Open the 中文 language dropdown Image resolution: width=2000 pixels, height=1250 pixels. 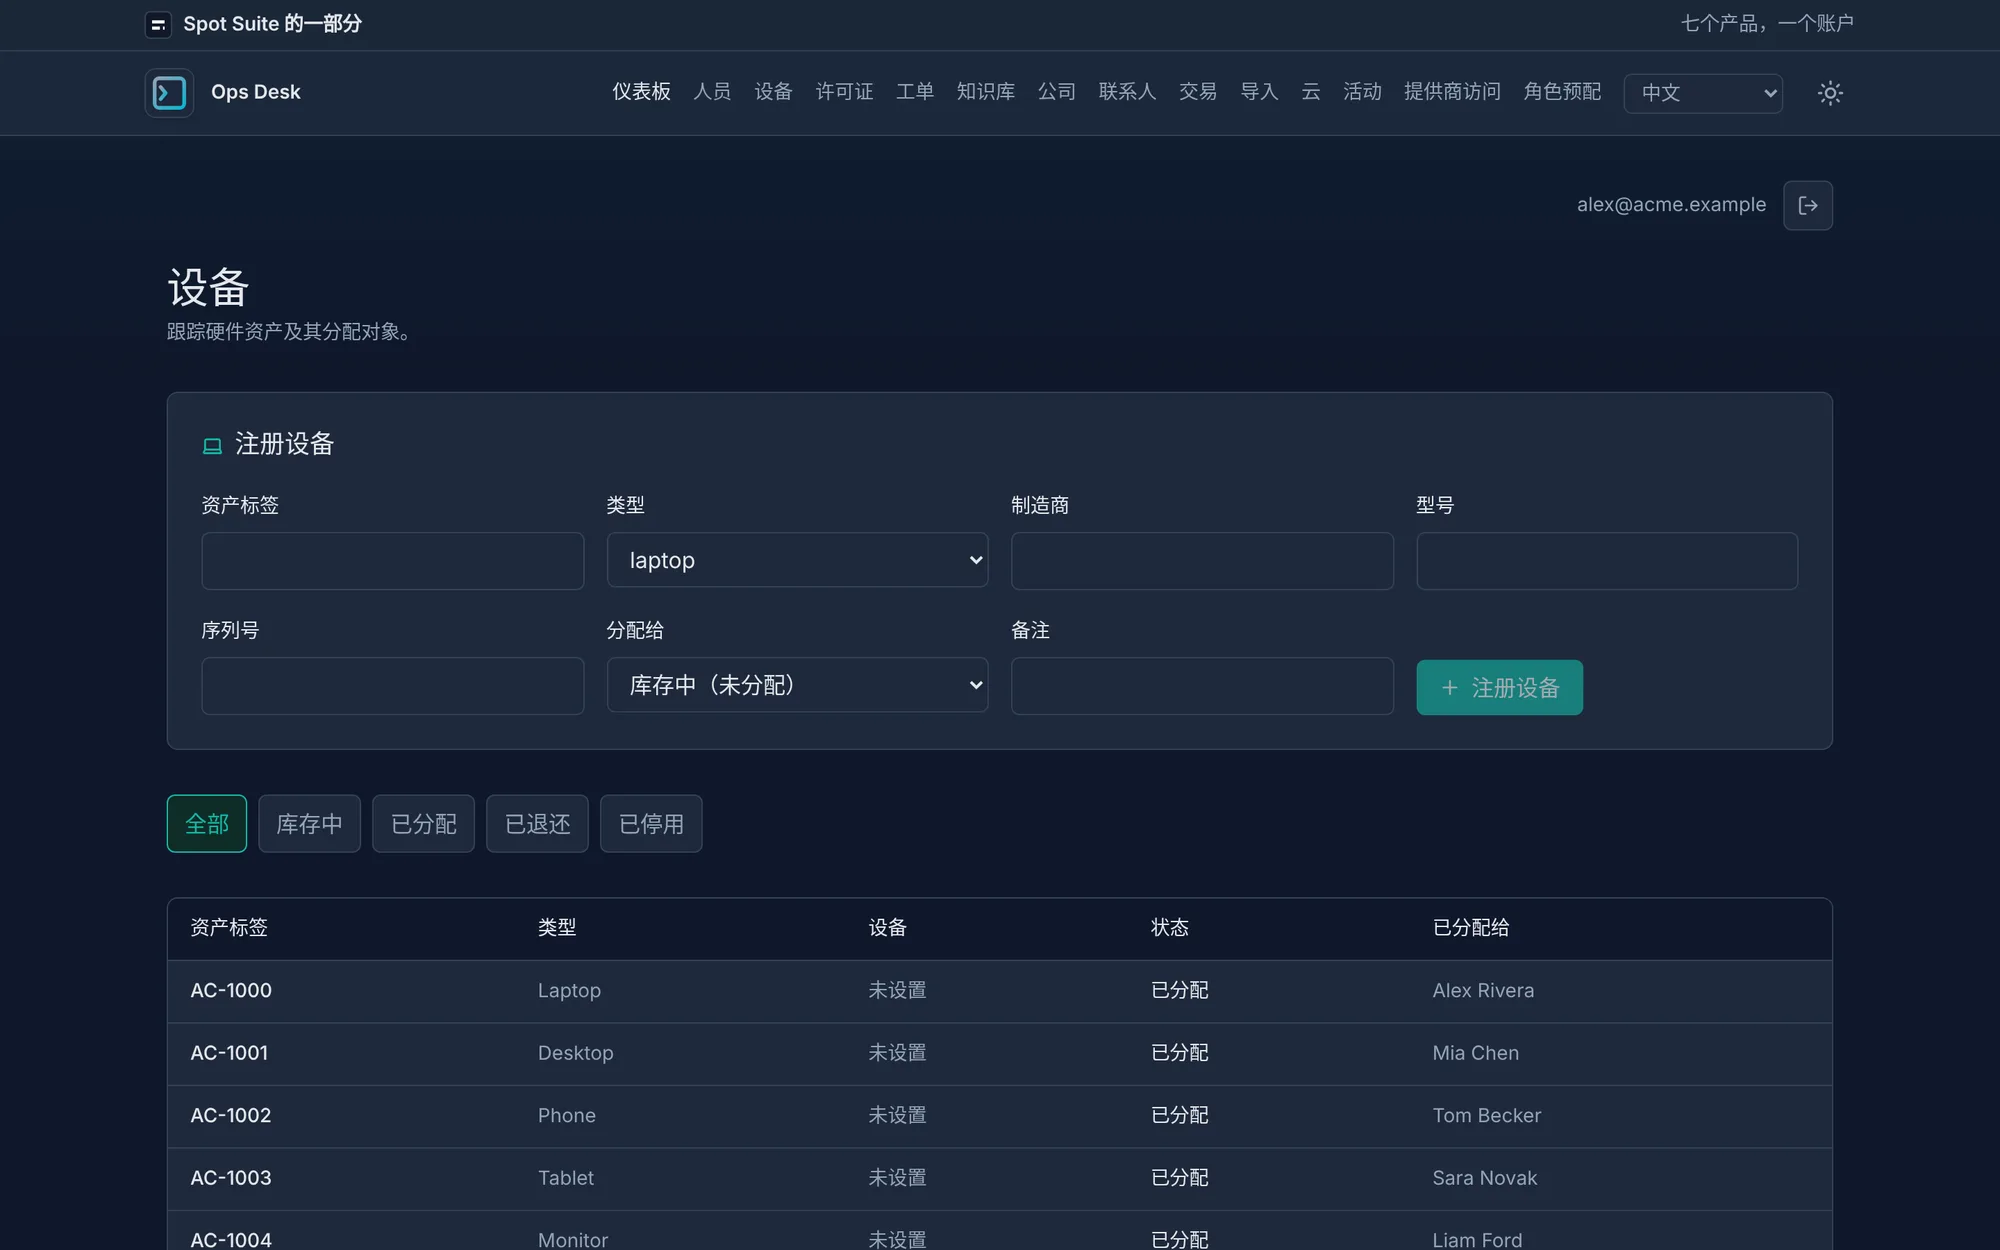click(1703, 93)
